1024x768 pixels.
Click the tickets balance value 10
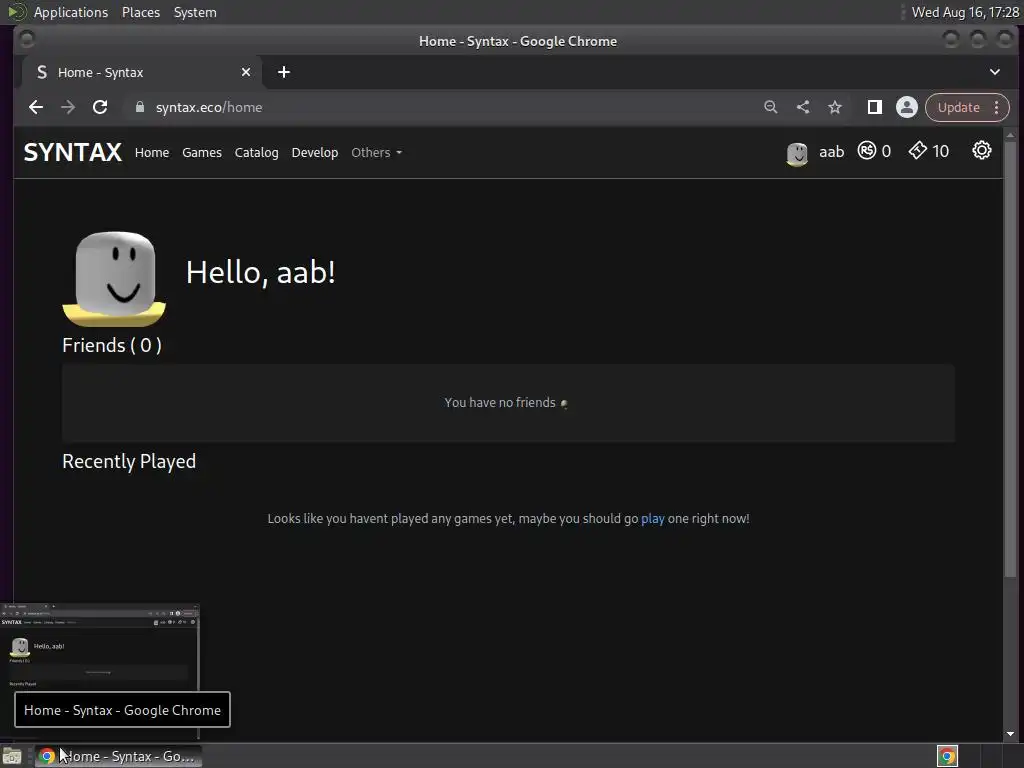click(x=940, y=152)
